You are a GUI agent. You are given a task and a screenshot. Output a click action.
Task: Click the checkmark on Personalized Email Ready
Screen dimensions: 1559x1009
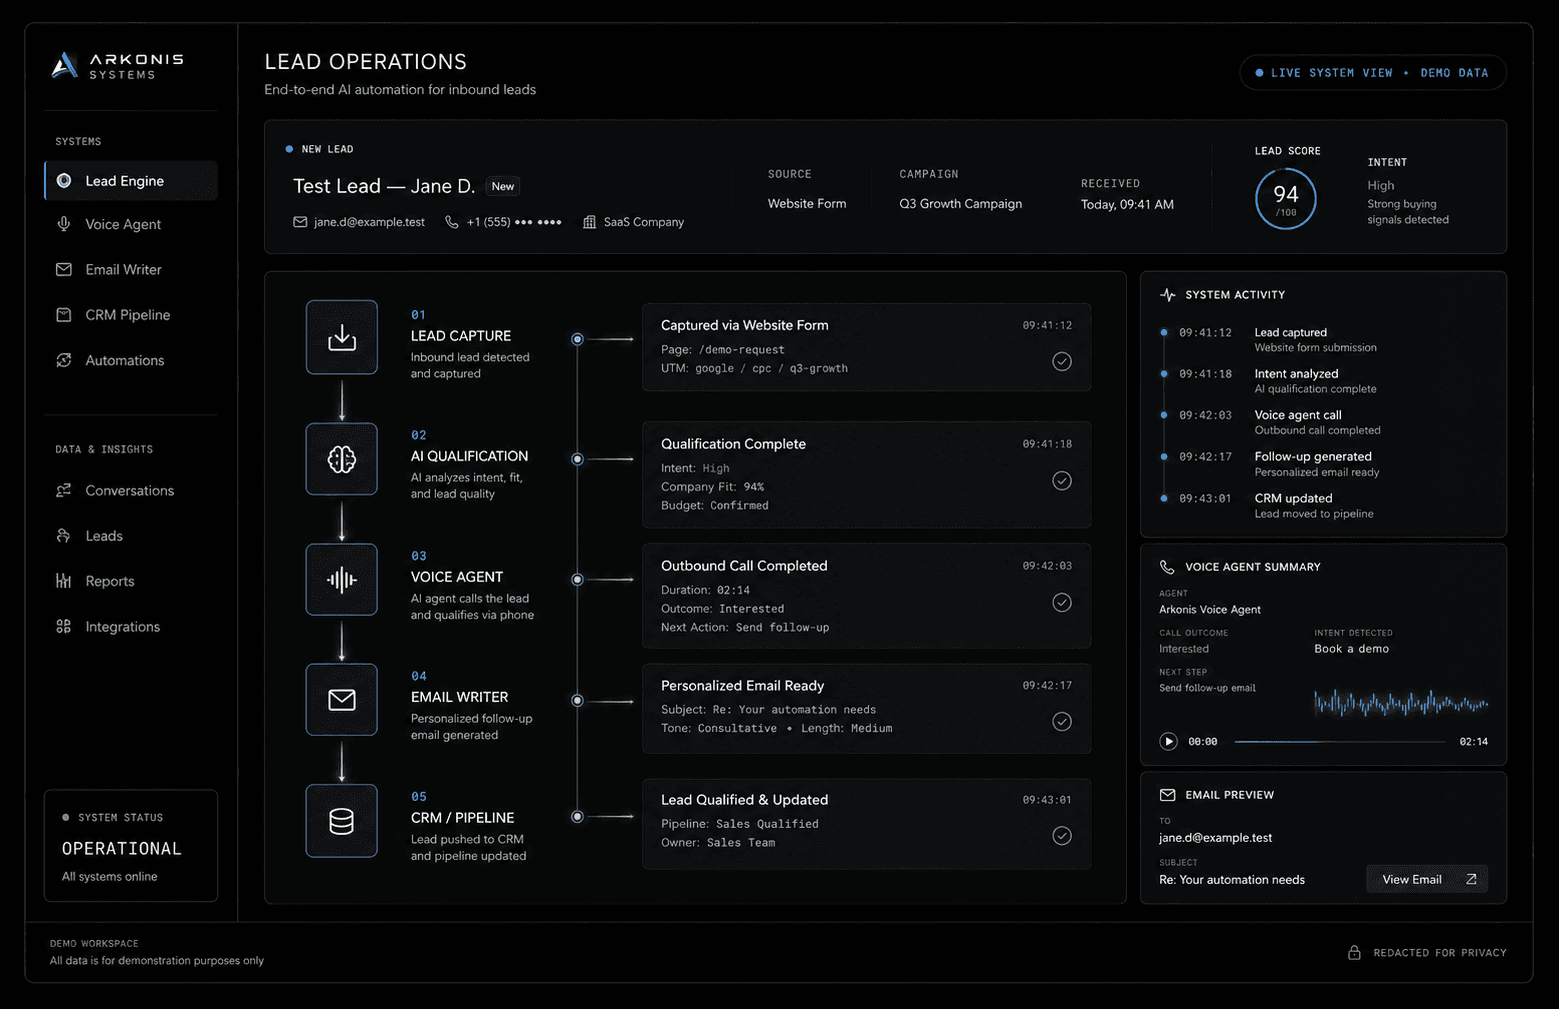pos(1062,722)
